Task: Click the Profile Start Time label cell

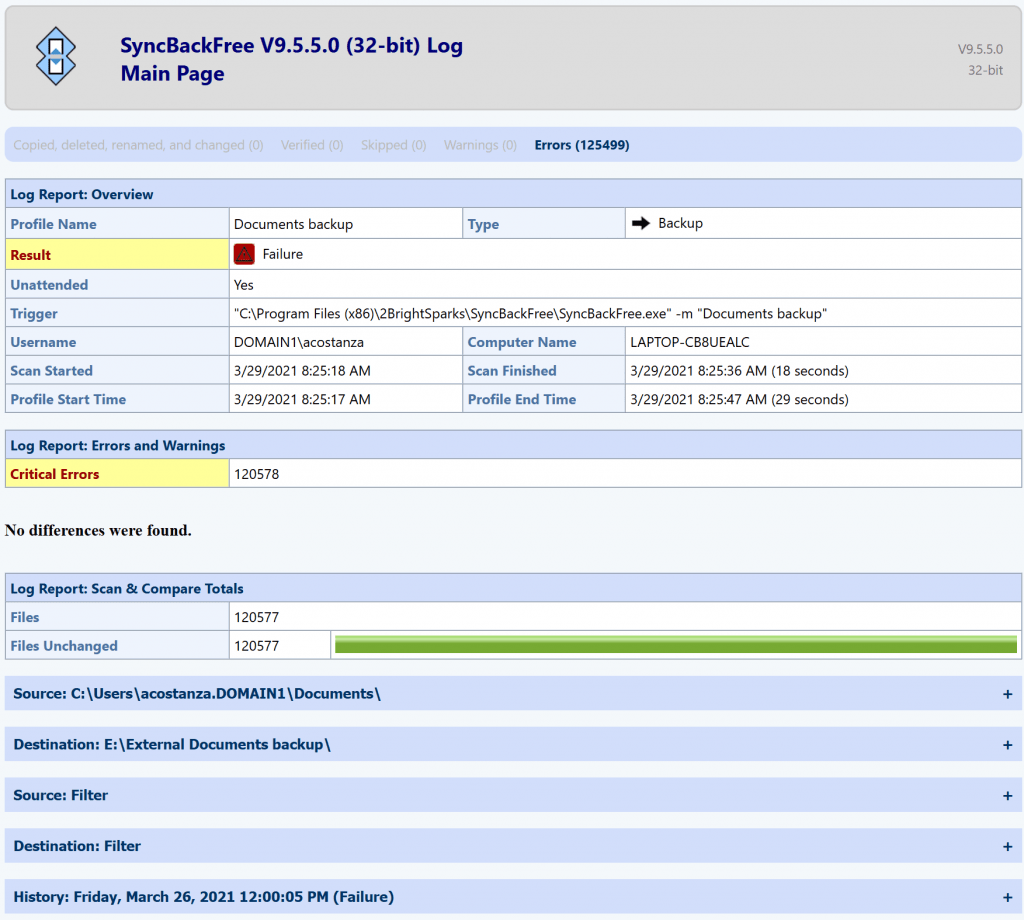Action: 118,400
